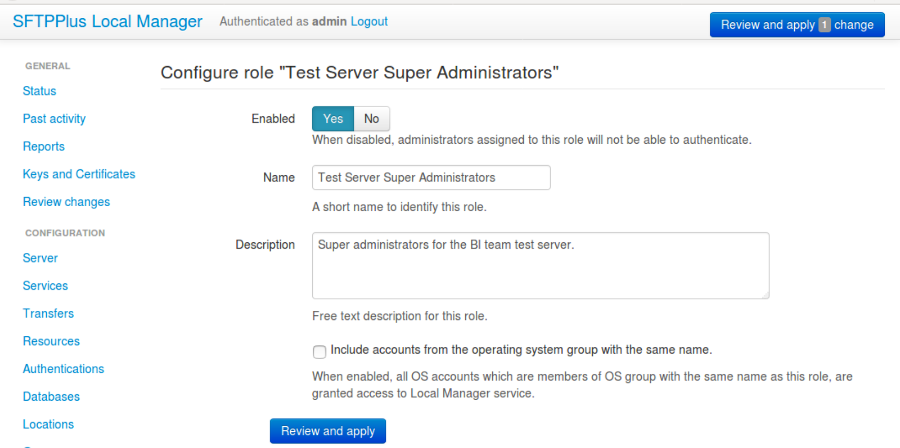Select Resources in the sidebar
The image size is (900, 448).
(x=51, y=341)
